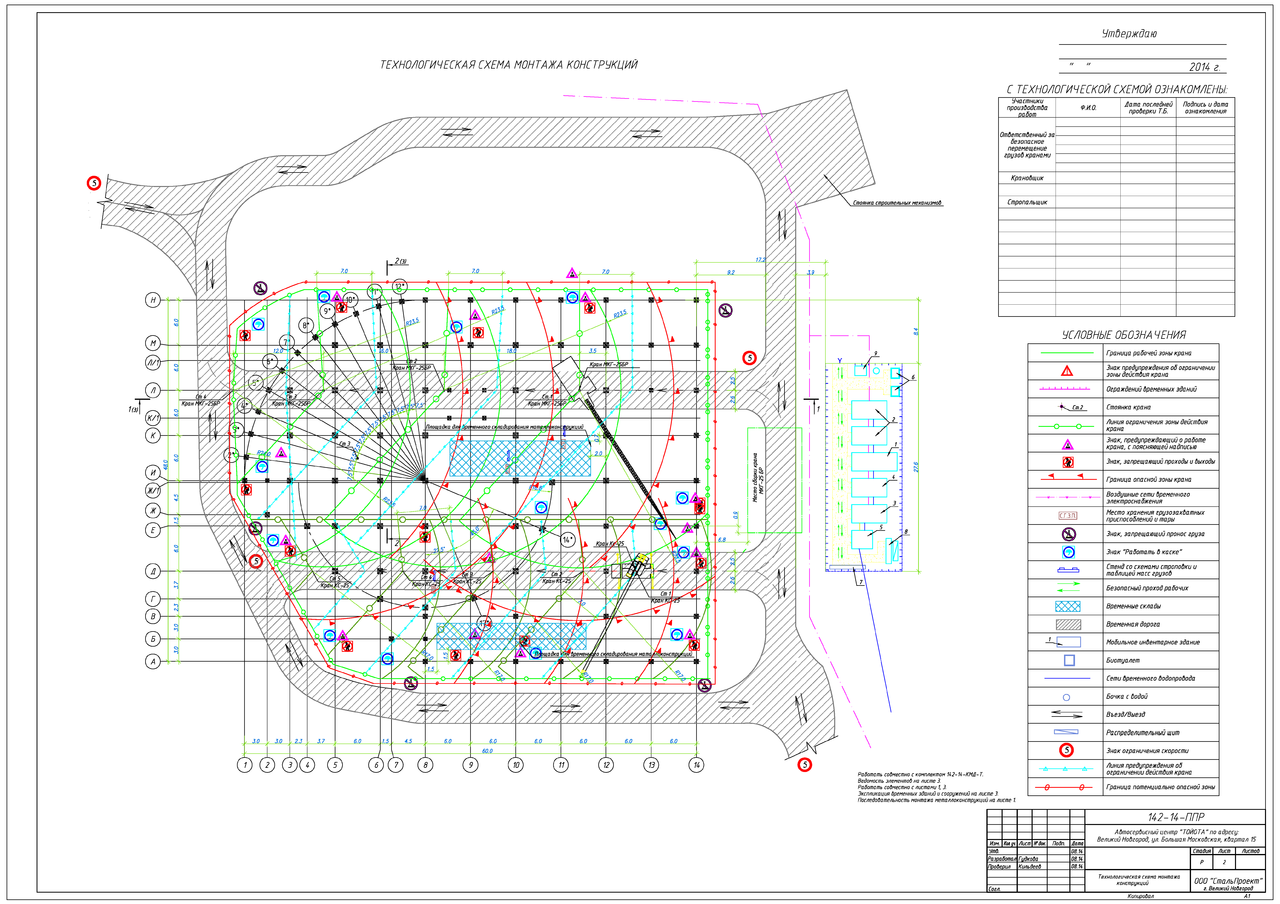Click the speed limit sign at top-left road entrance

[x=94, y=183]
